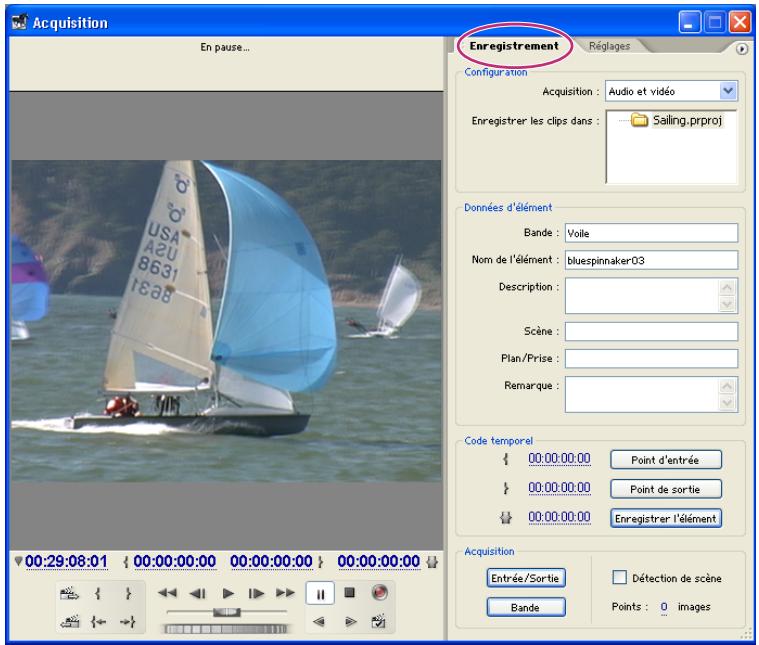
Task: Click Remarque scrollbar up arrow
Action: point(727,386)
